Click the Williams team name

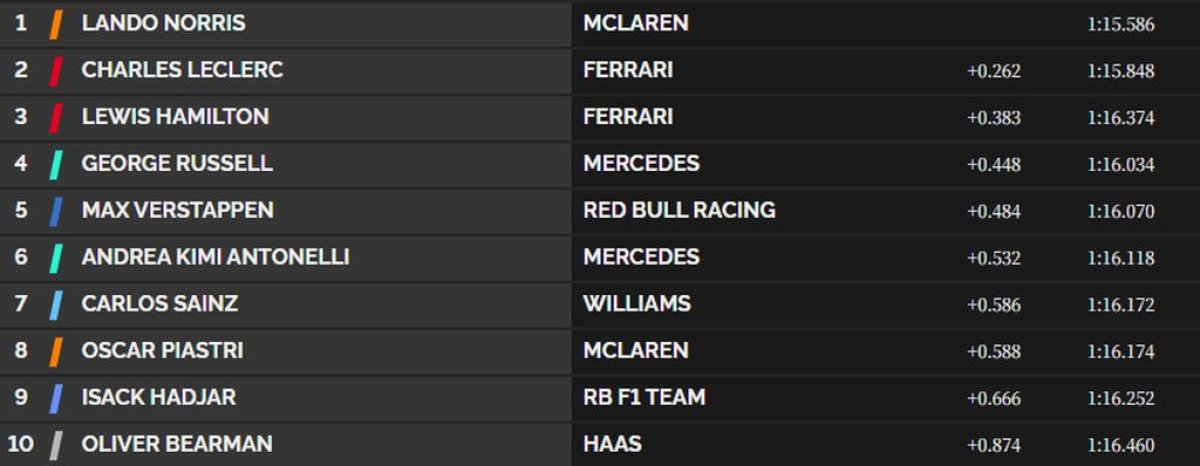[637, 303]
